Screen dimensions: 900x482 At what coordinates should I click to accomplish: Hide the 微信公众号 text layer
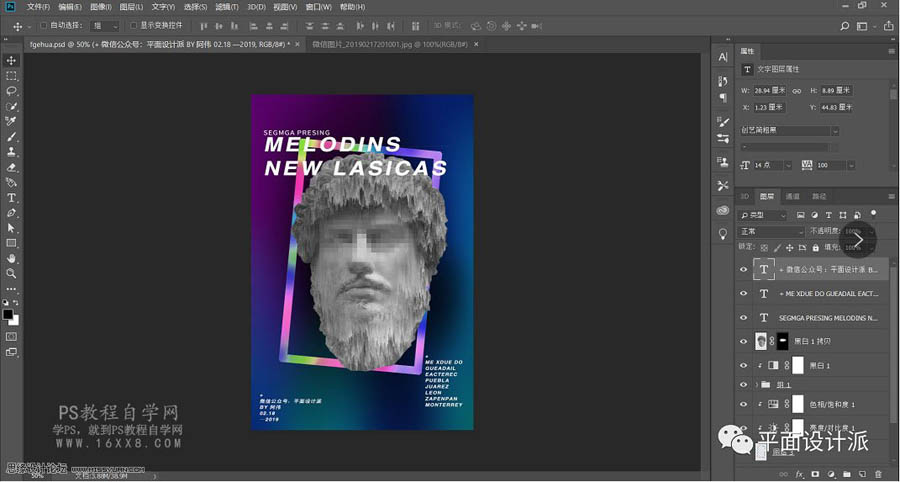point(744,269)
